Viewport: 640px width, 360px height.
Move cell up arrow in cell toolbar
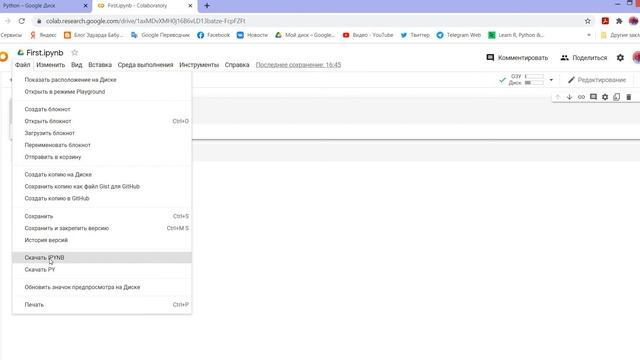tap(558, 97)
